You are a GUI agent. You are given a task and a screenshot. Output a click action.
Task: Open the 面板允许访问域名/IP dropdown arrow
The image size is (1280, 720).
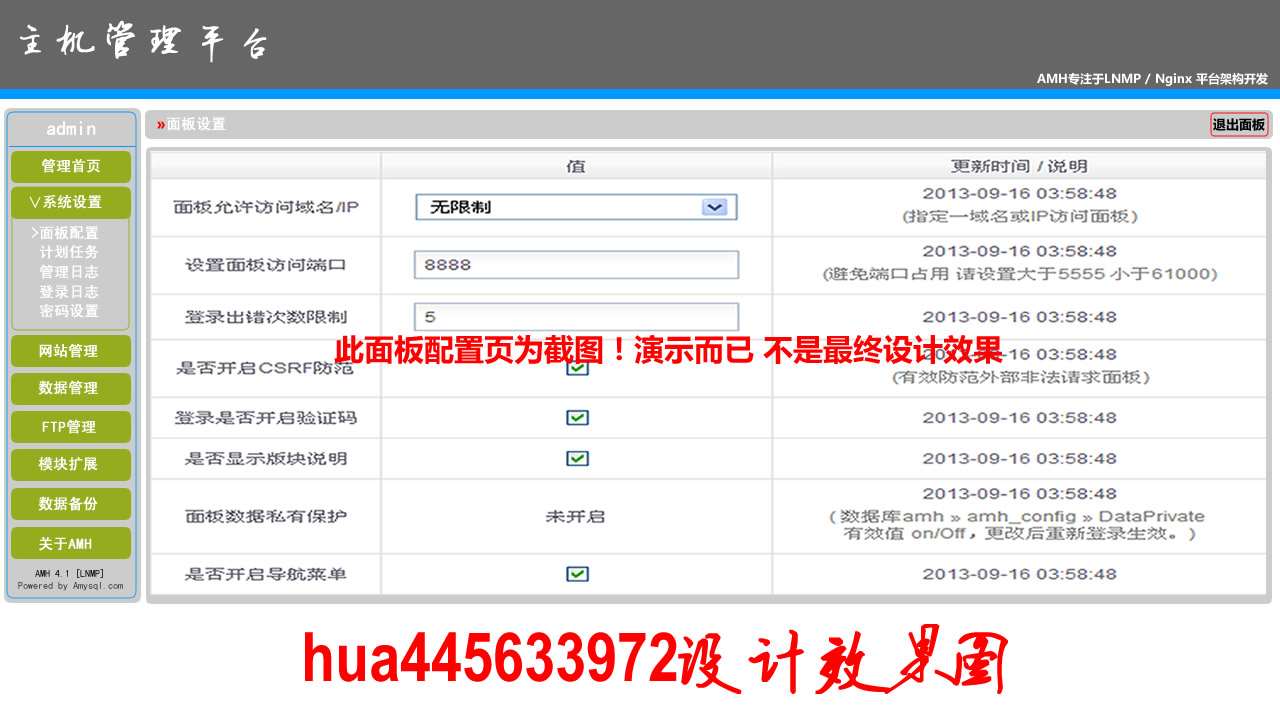714,207
